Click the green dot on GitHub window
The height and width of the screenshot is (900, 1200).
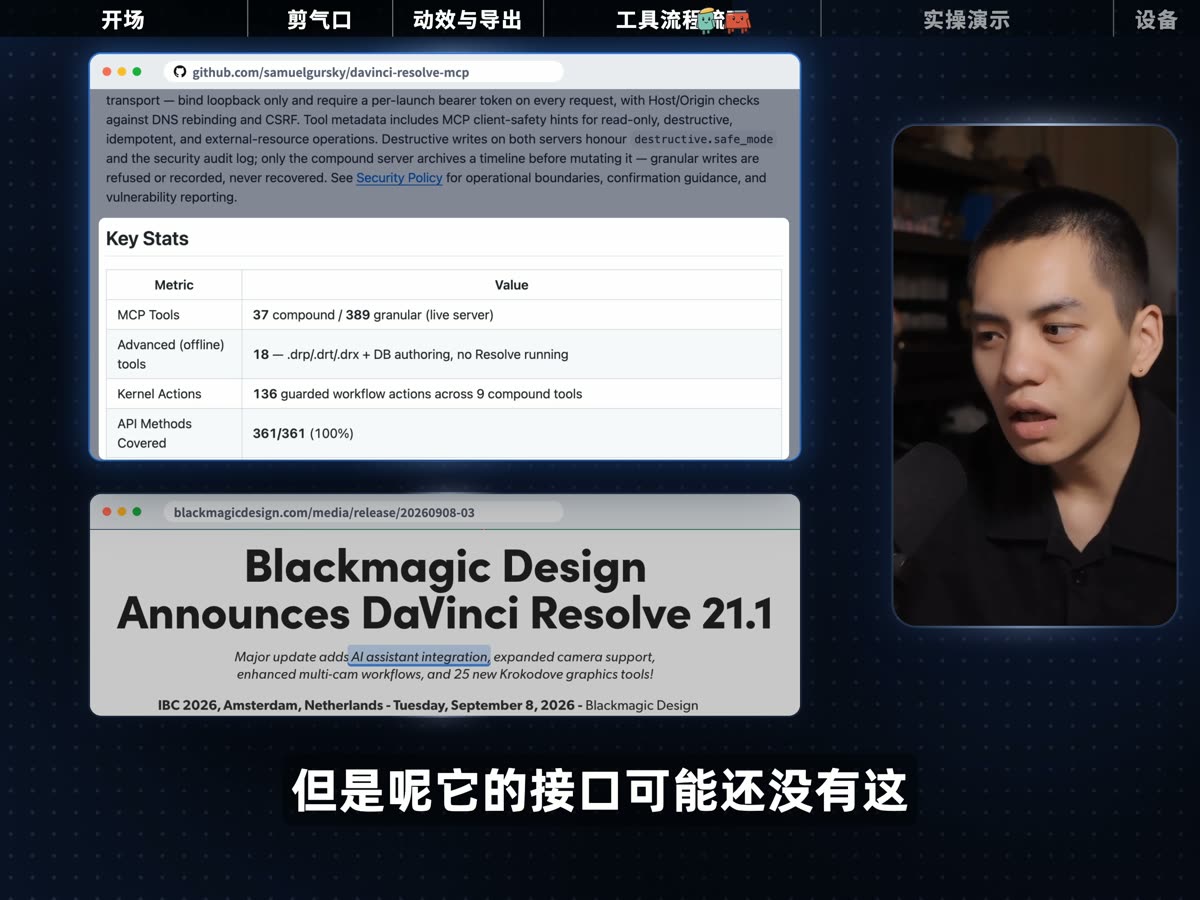(137, 72)
